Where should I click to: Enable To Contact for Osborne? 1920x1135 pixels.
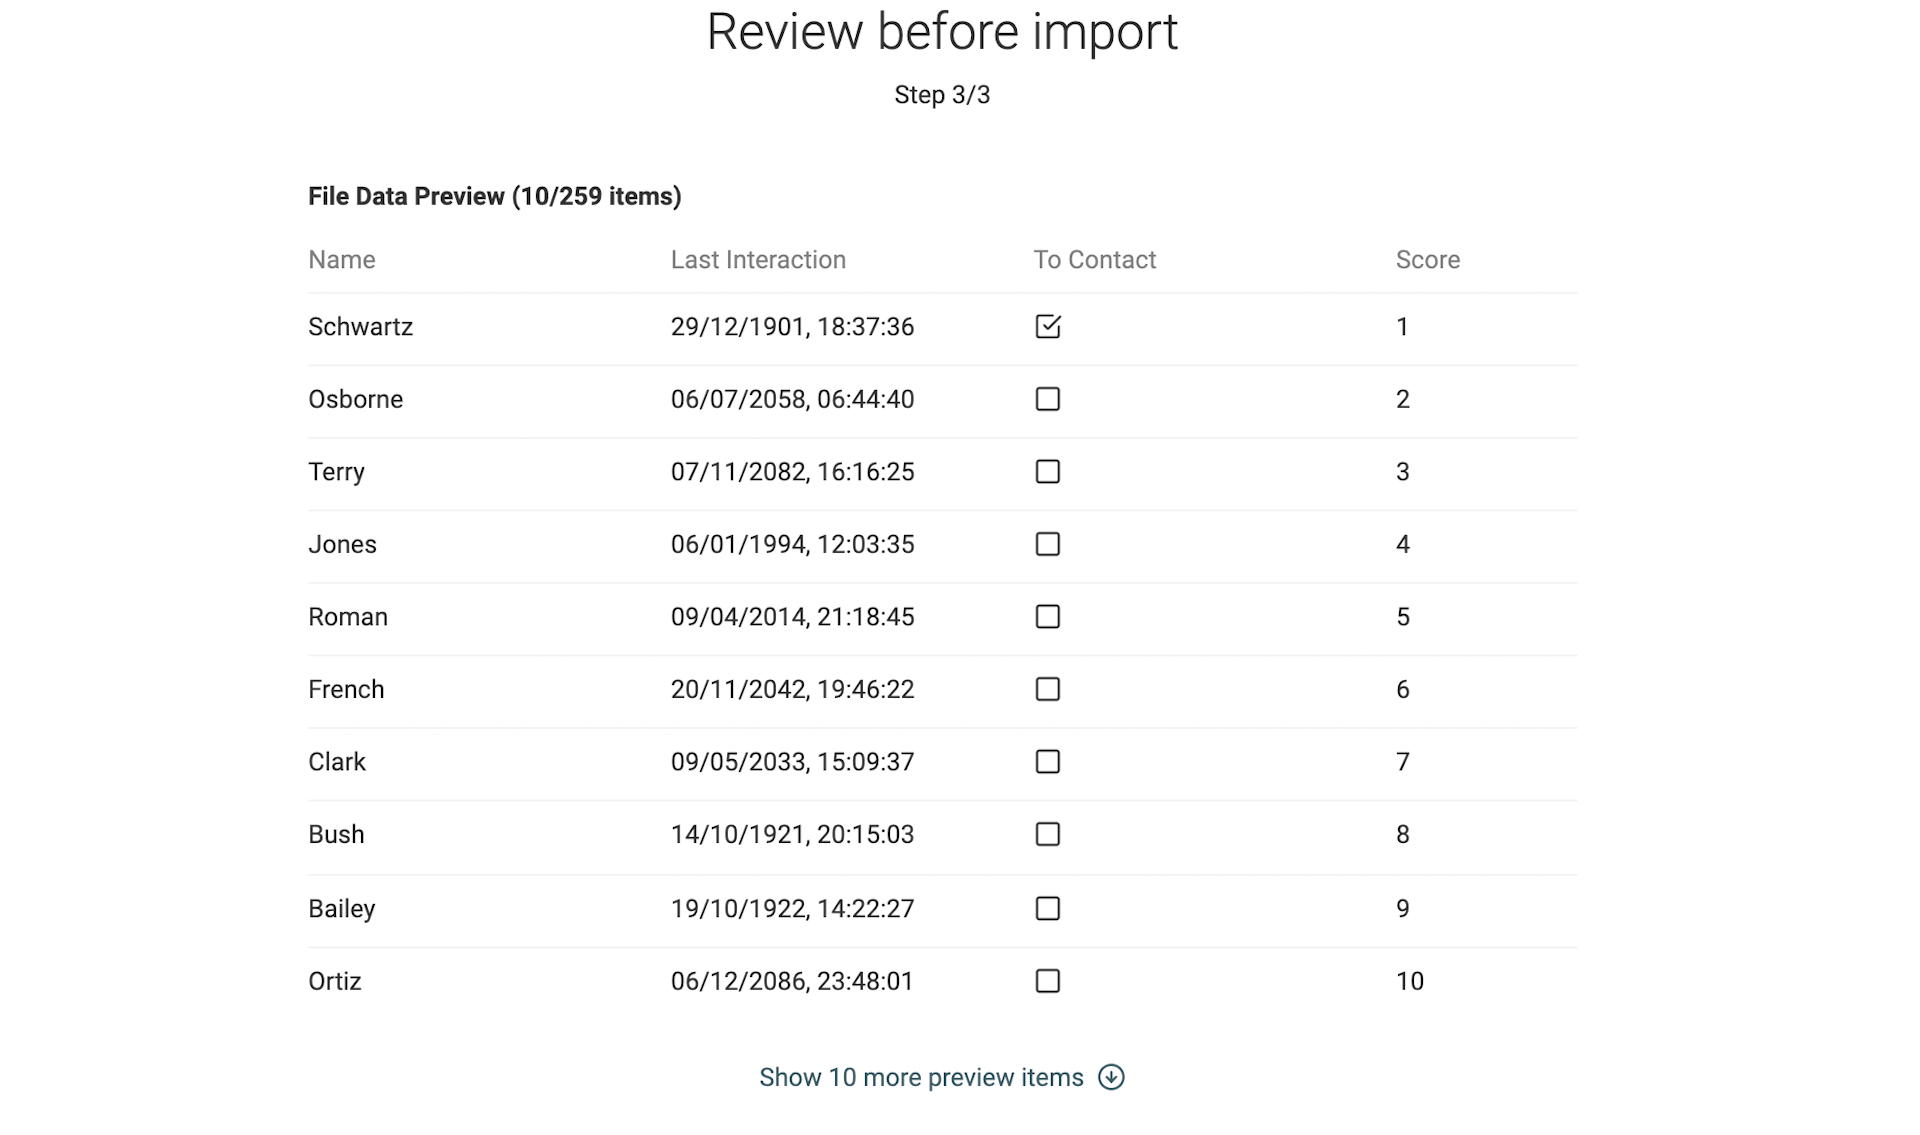point(1047,399)
